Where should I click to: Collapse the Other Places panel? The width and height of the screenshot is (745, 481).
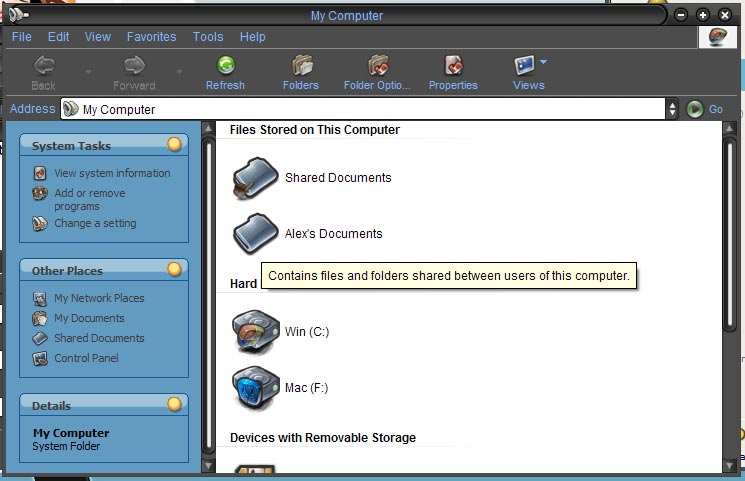coord(175,269)
